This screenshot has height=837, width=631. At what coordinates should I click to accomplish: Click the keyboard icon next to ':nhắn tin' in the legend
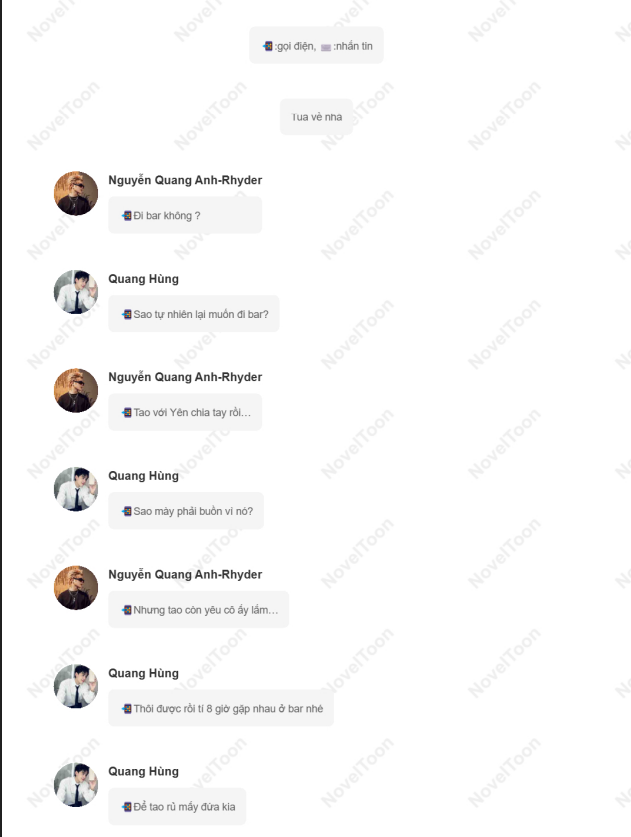click(x=326, y=47)
